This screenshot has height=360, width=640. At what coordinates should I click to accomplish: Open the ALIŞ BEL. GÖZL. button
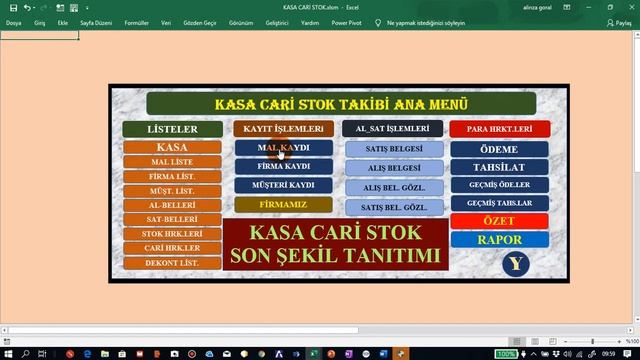[x=394, y=188]
